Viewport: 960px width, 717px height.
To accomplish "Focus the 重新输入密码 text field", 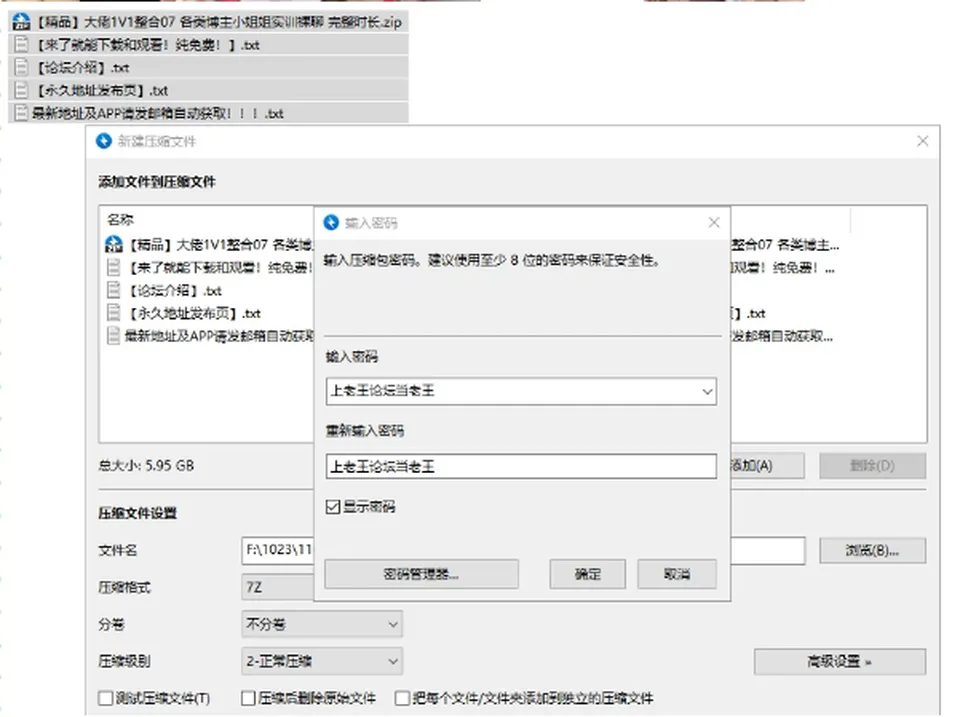I will [x=521, y=467].
